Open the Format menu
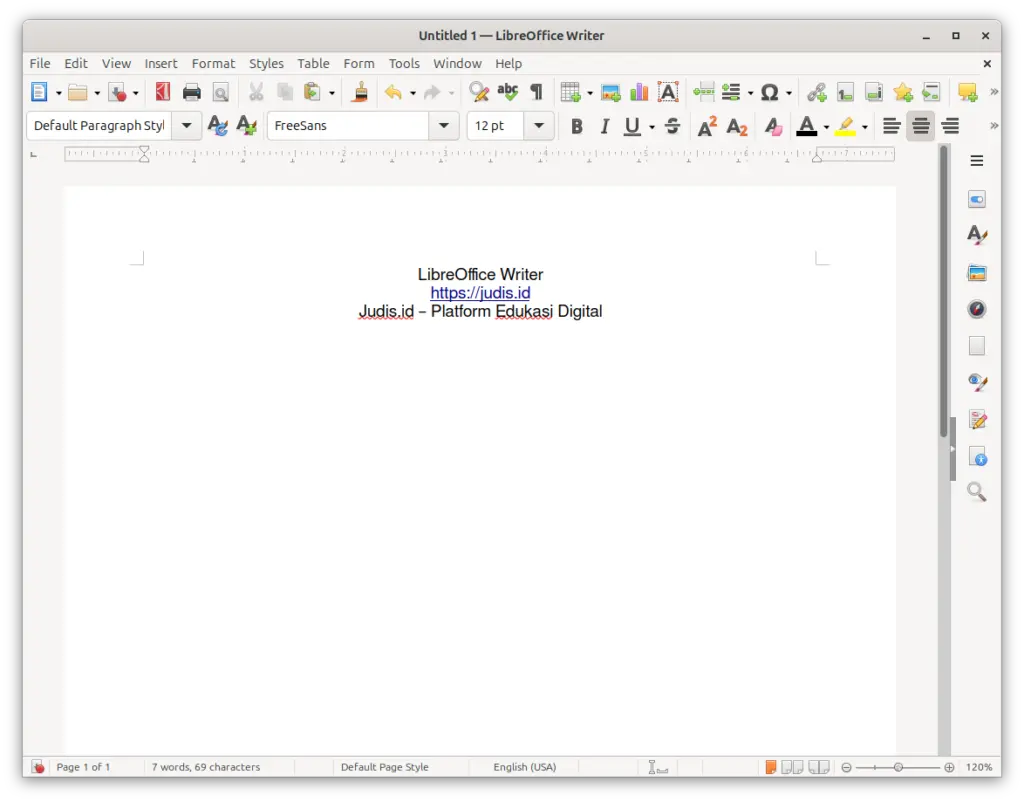The height and width of the screenshot is (802, 1024). click(x=213, y=63)
